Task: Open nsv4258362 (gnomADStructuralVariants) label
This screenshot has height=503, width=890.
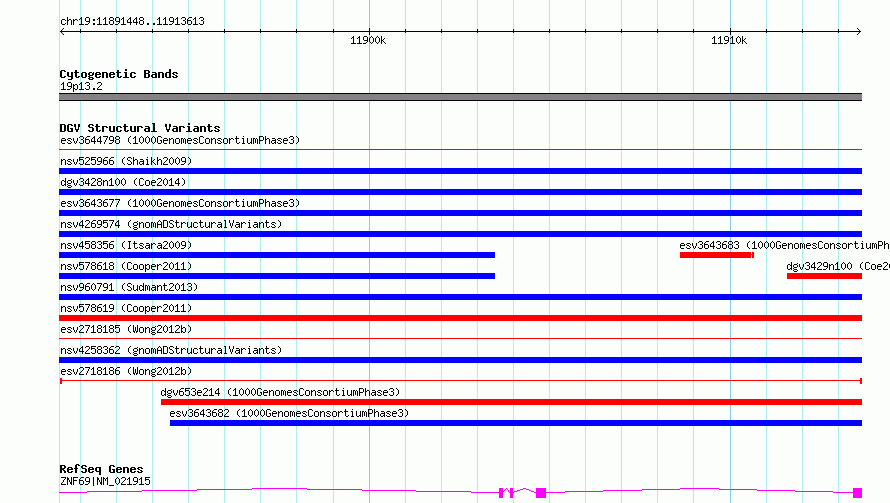Action: 171,350
